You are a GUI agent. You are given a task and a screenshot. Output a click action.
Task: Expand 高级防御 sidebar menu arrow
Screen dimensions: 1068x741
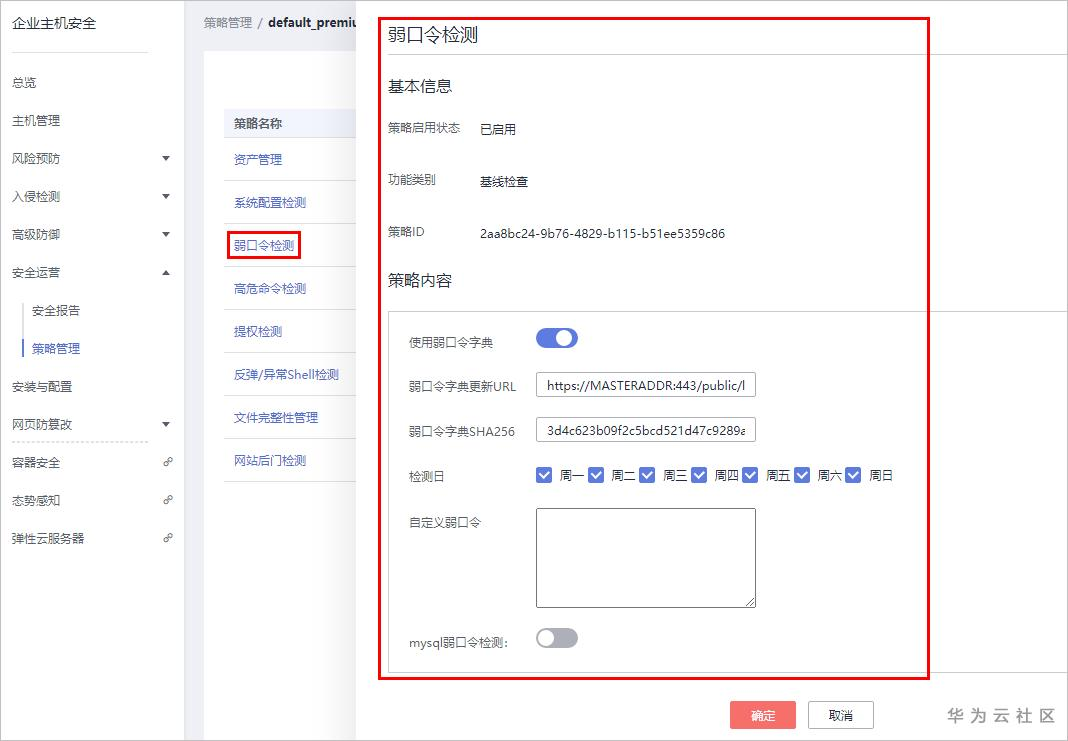pyautogui.click(x=166, y=235)
